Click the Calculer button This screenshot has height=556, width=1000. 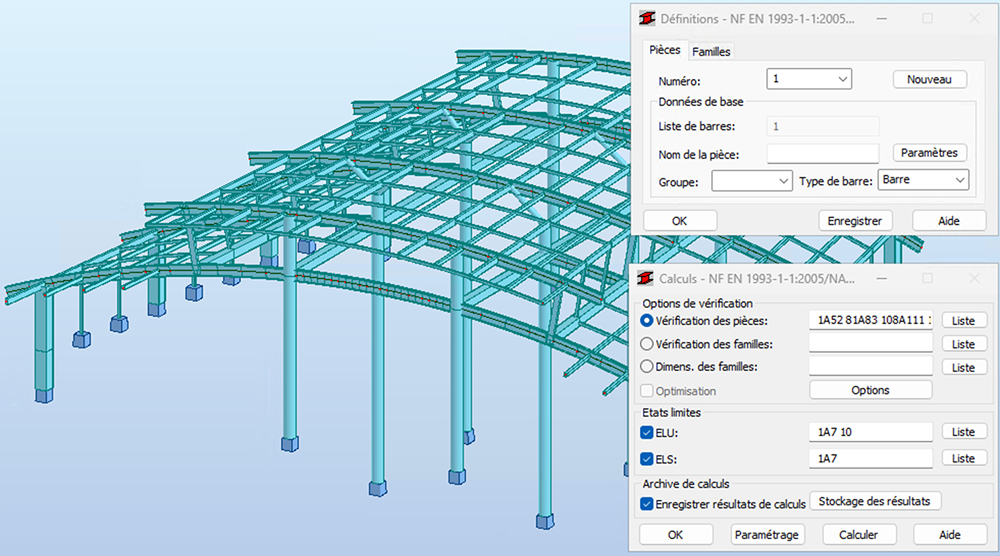pos(858,534)
